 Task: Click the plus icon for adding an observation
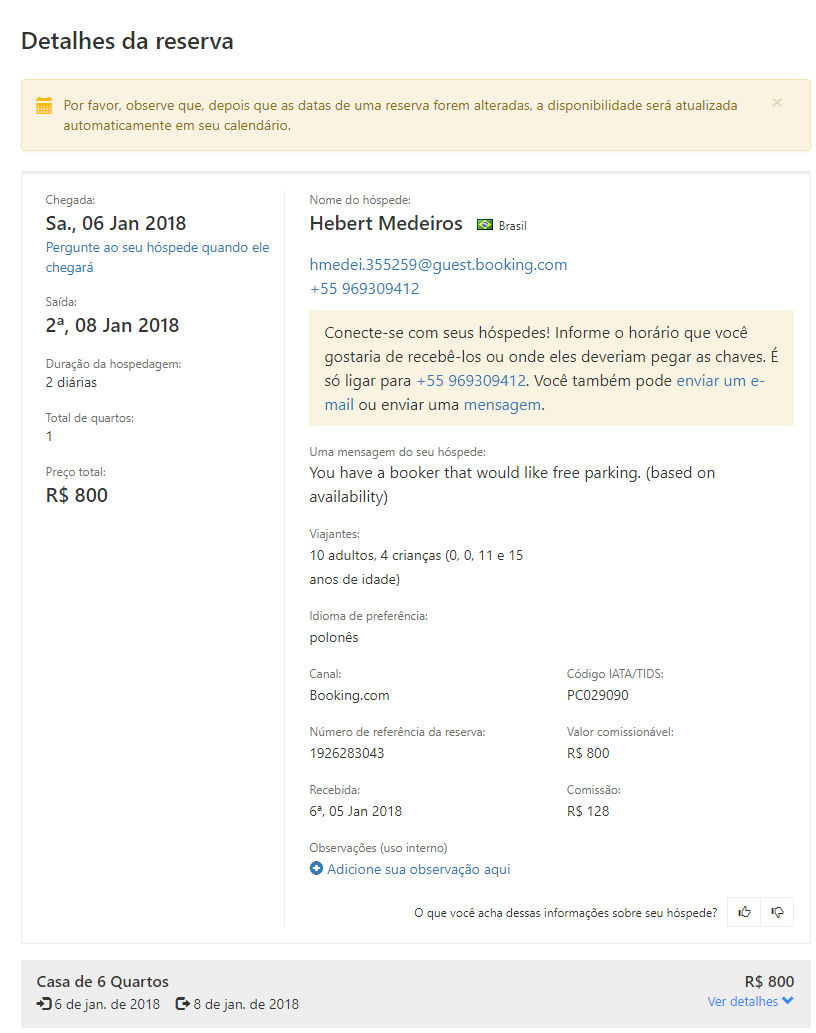pos(317,869)
